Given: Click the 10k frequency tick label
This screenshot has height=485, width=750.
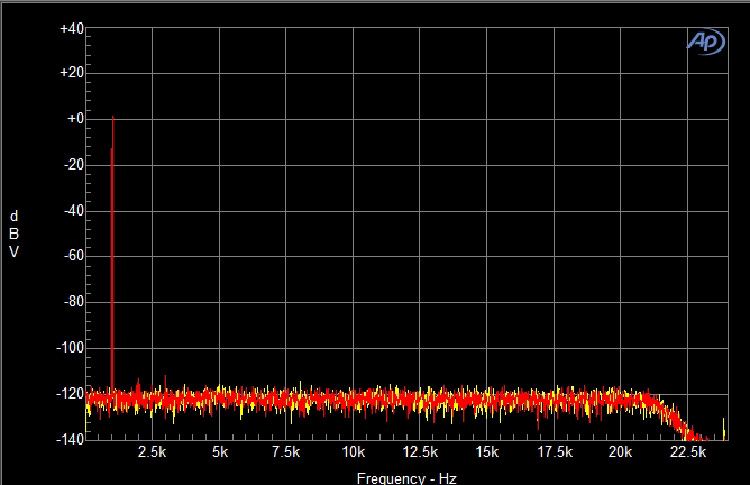Looking at the screenshot, I should (x=353, y=453).
